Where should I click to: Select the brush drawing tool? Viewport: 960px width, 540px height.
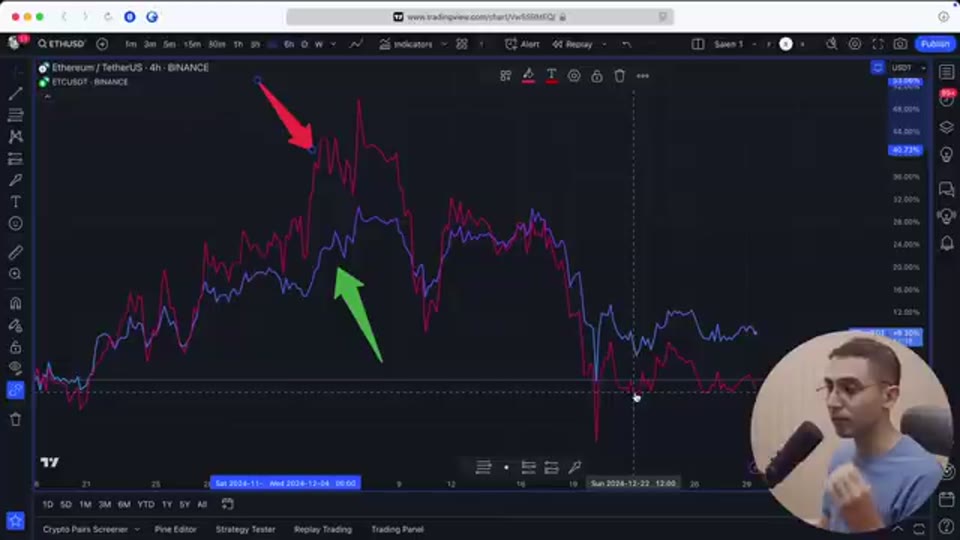click(15, 180)
